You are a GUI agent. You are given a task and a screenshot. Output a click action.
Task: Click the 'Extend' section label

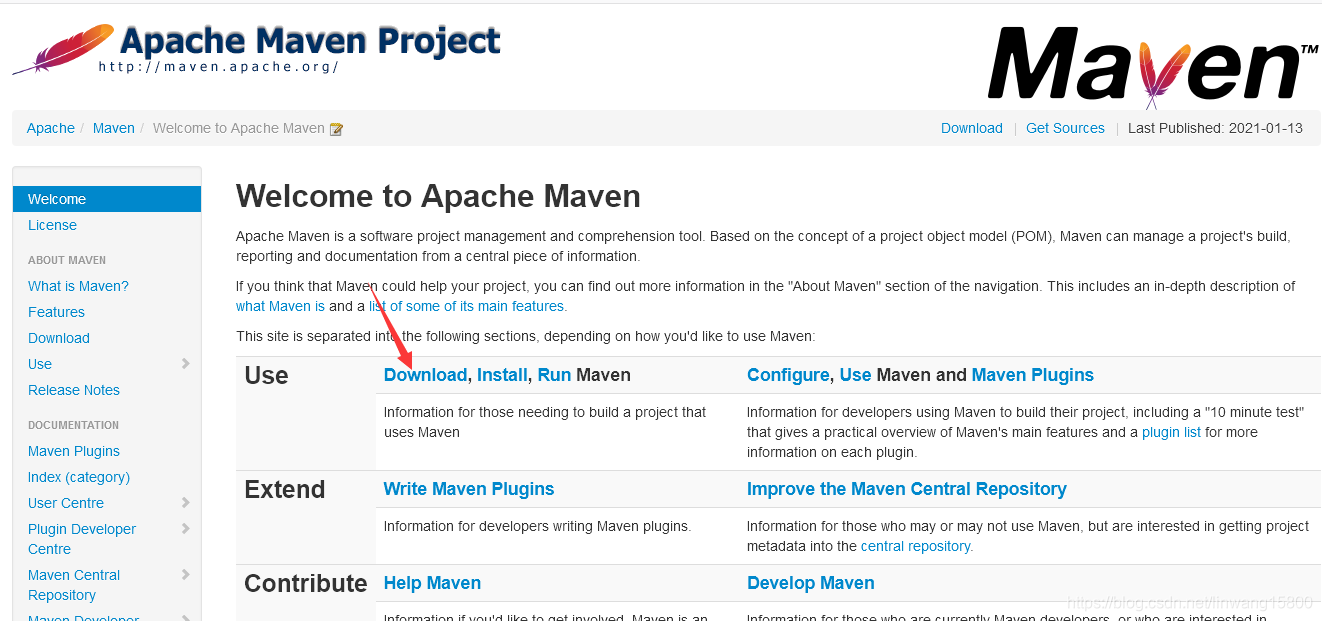(x=285, y=489)
